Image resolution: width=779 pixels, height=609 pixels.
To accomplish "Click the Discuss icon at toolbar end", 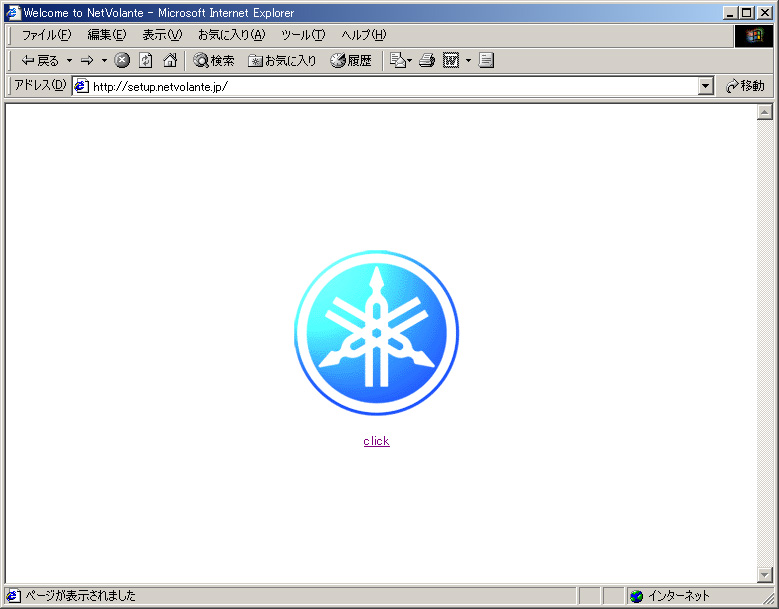I will pos(487,61).
